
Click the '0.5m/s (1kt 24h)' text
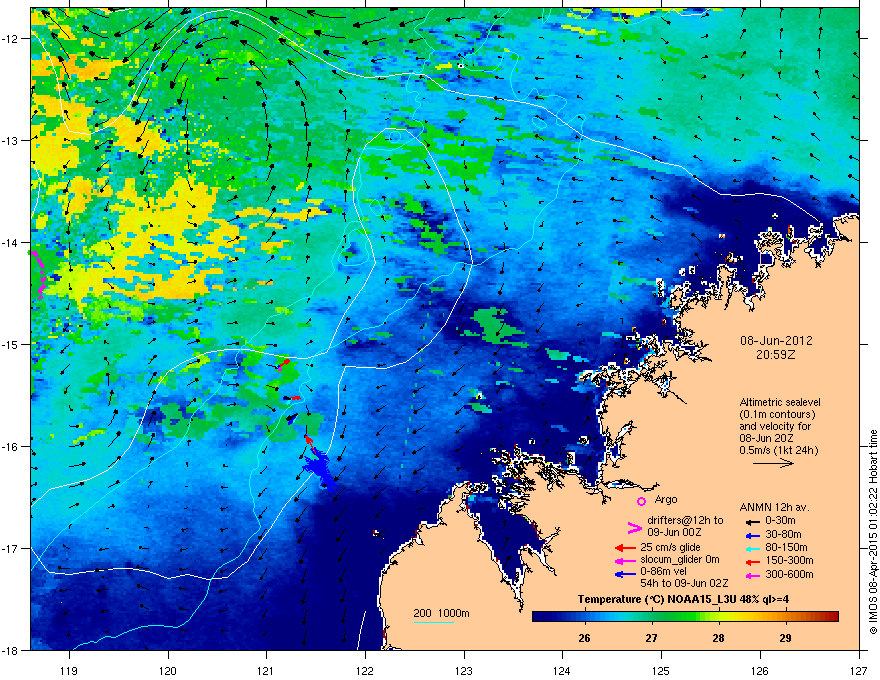[779, 450]
